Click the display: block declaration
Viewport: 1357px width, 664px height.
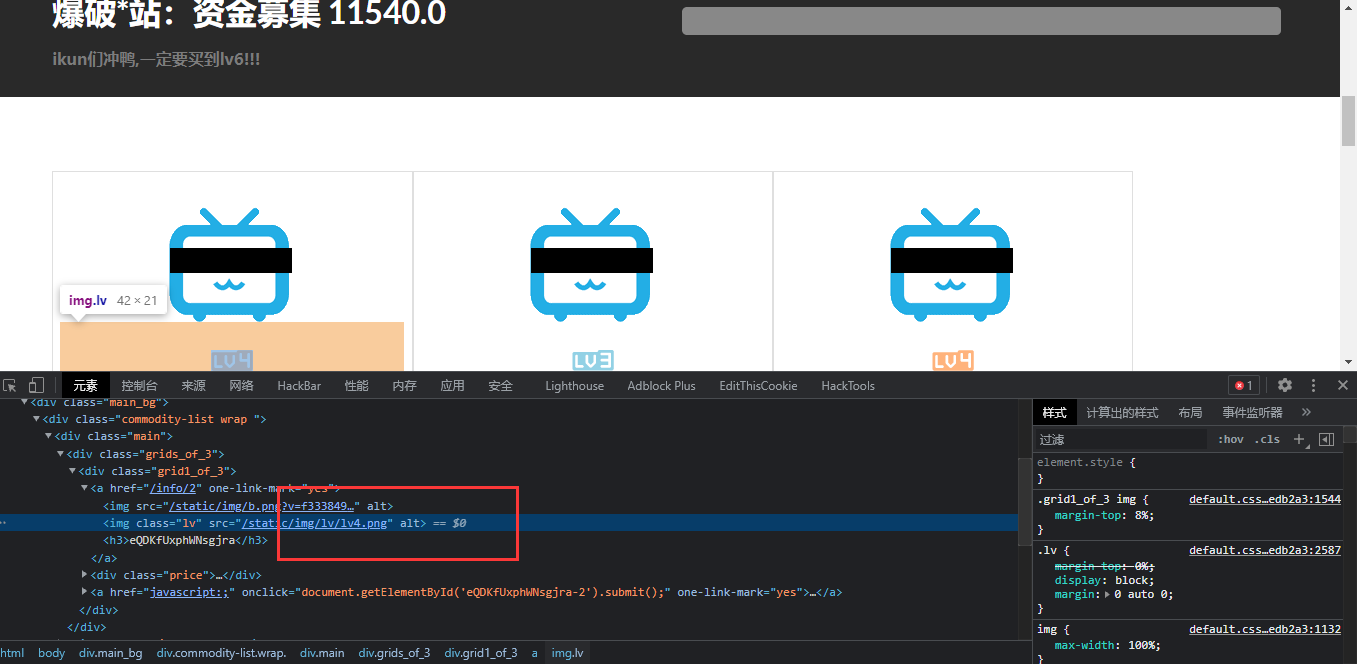click(1104, 580)
